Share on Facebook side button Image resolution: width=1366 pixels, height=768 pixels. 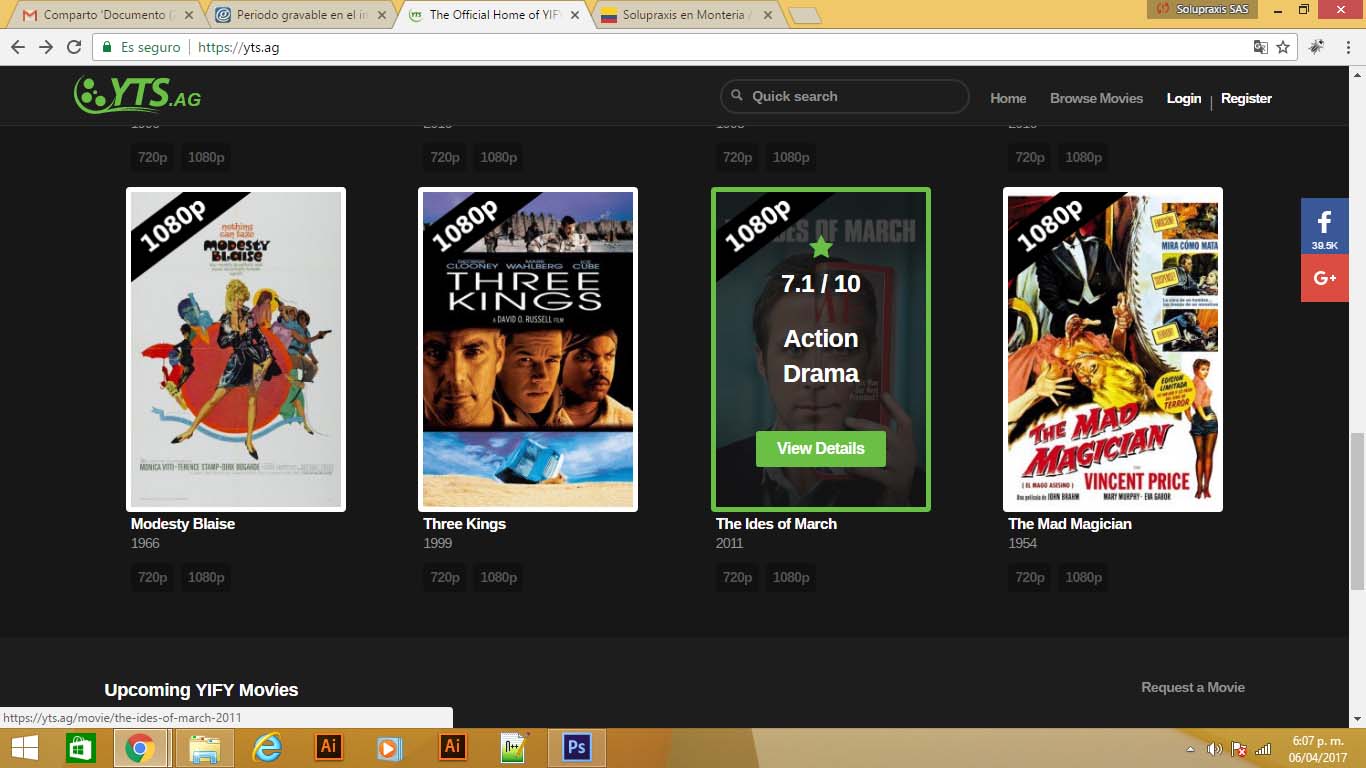(1325, 226)
